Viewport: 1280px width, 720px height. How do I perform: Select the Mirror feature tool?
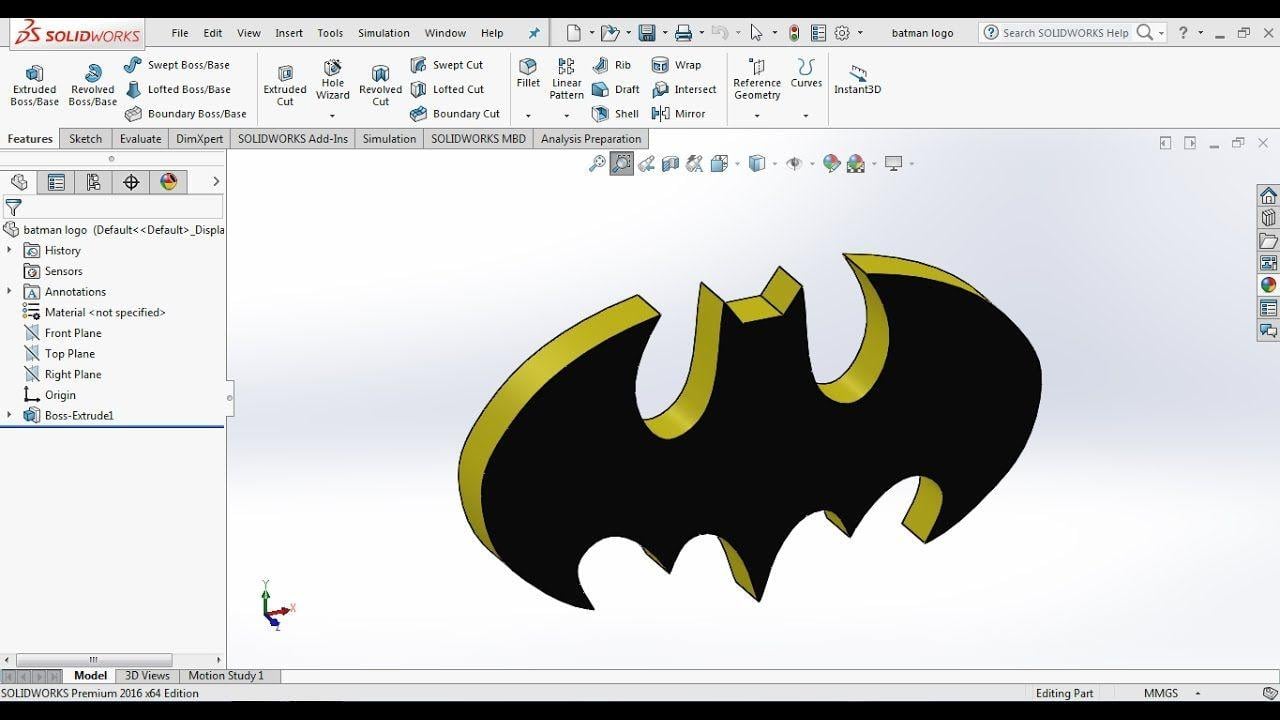point(678,114)
